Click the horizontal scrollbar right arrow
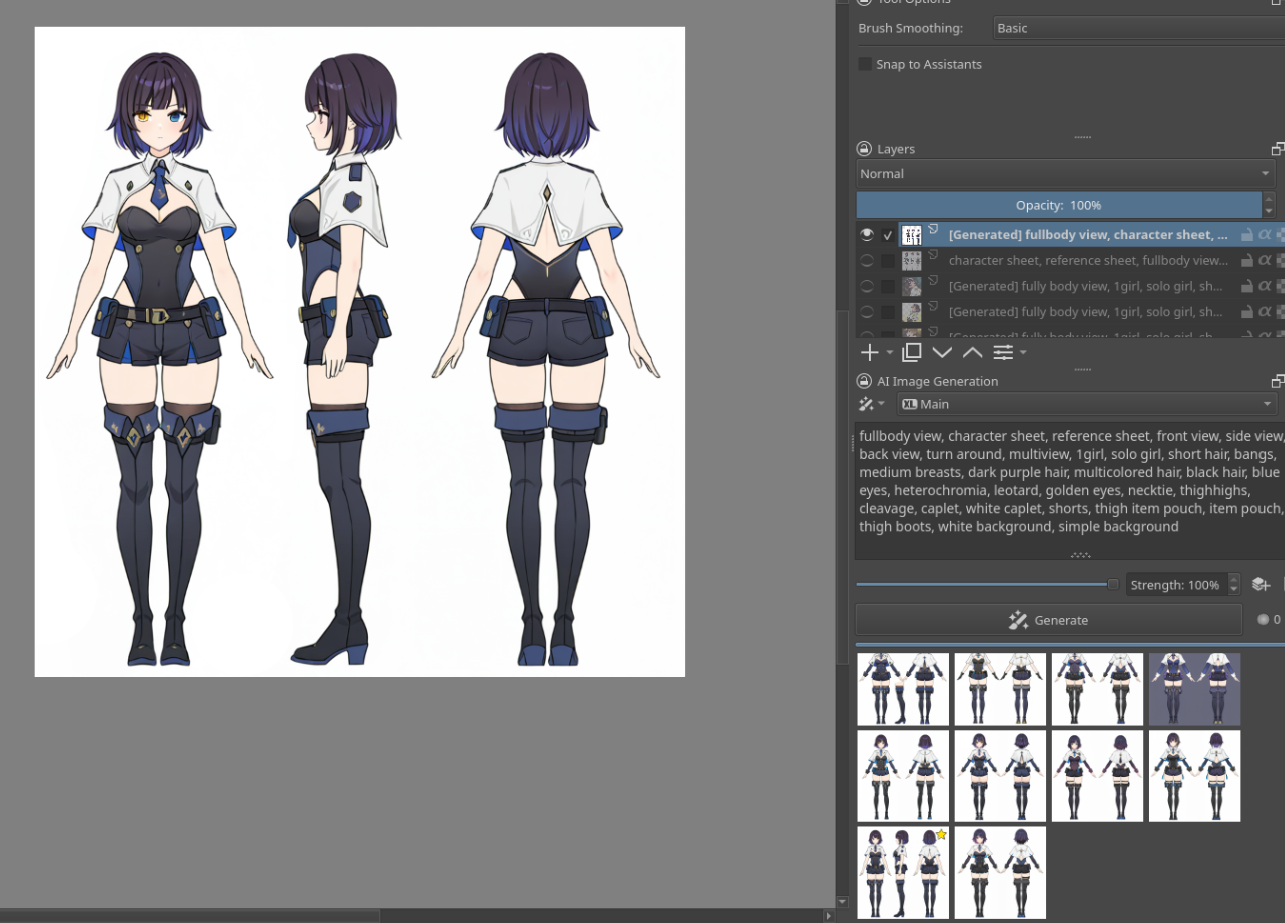 tap(828, 916)
